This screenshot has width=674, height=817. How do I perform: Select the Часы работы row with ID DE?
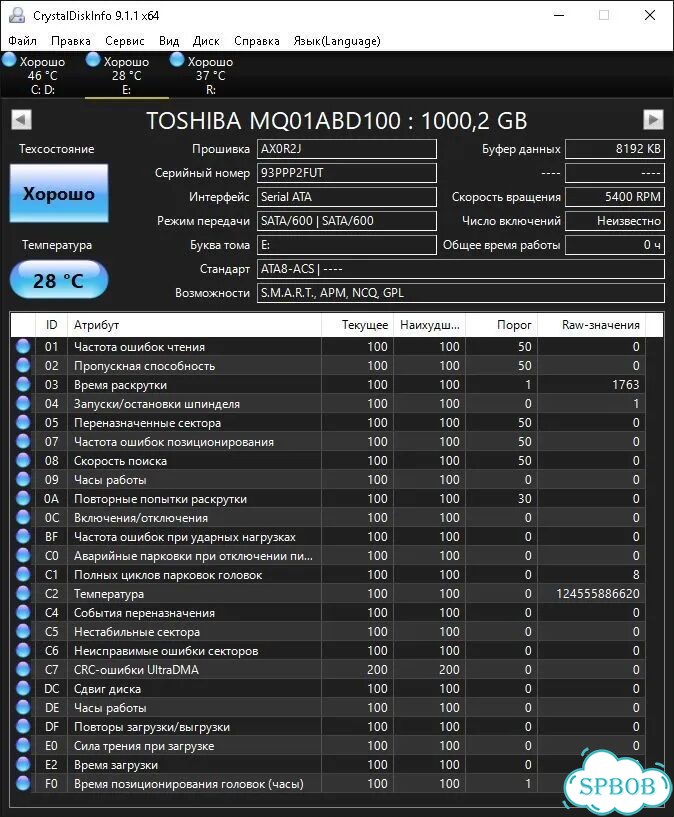pos(328,708)
